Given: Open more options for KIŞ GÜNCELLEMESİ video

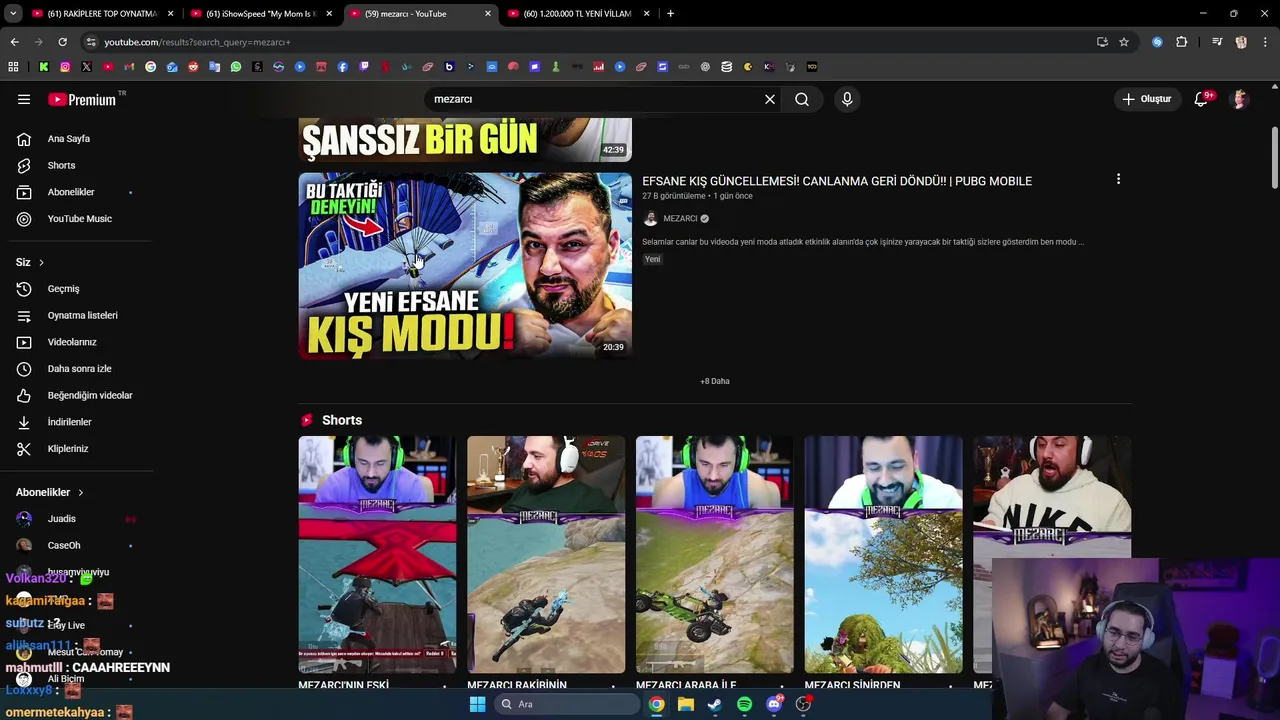Looking at the screenshot, I should (1118, 179).
